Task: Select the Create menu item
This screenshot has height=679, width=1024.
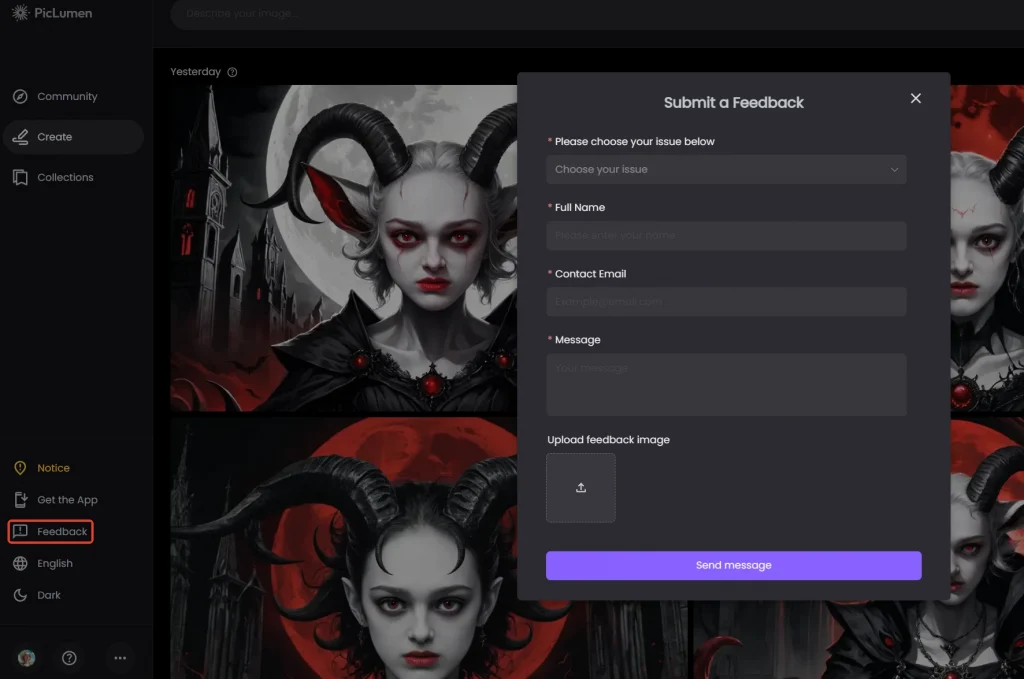Action: click(55, 137)
